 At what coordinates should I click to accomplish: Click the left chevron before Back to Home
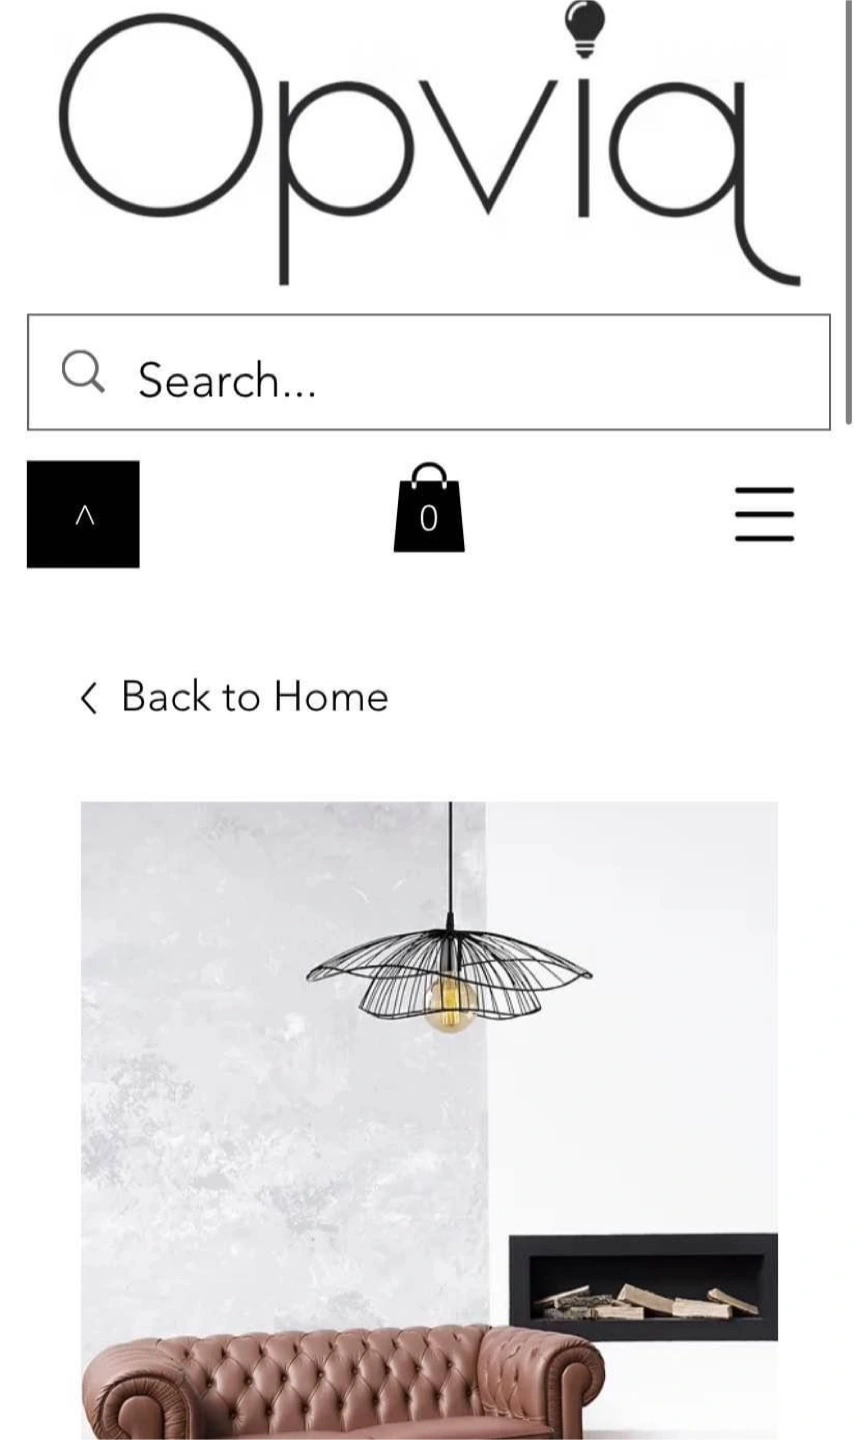click(88, 698)
